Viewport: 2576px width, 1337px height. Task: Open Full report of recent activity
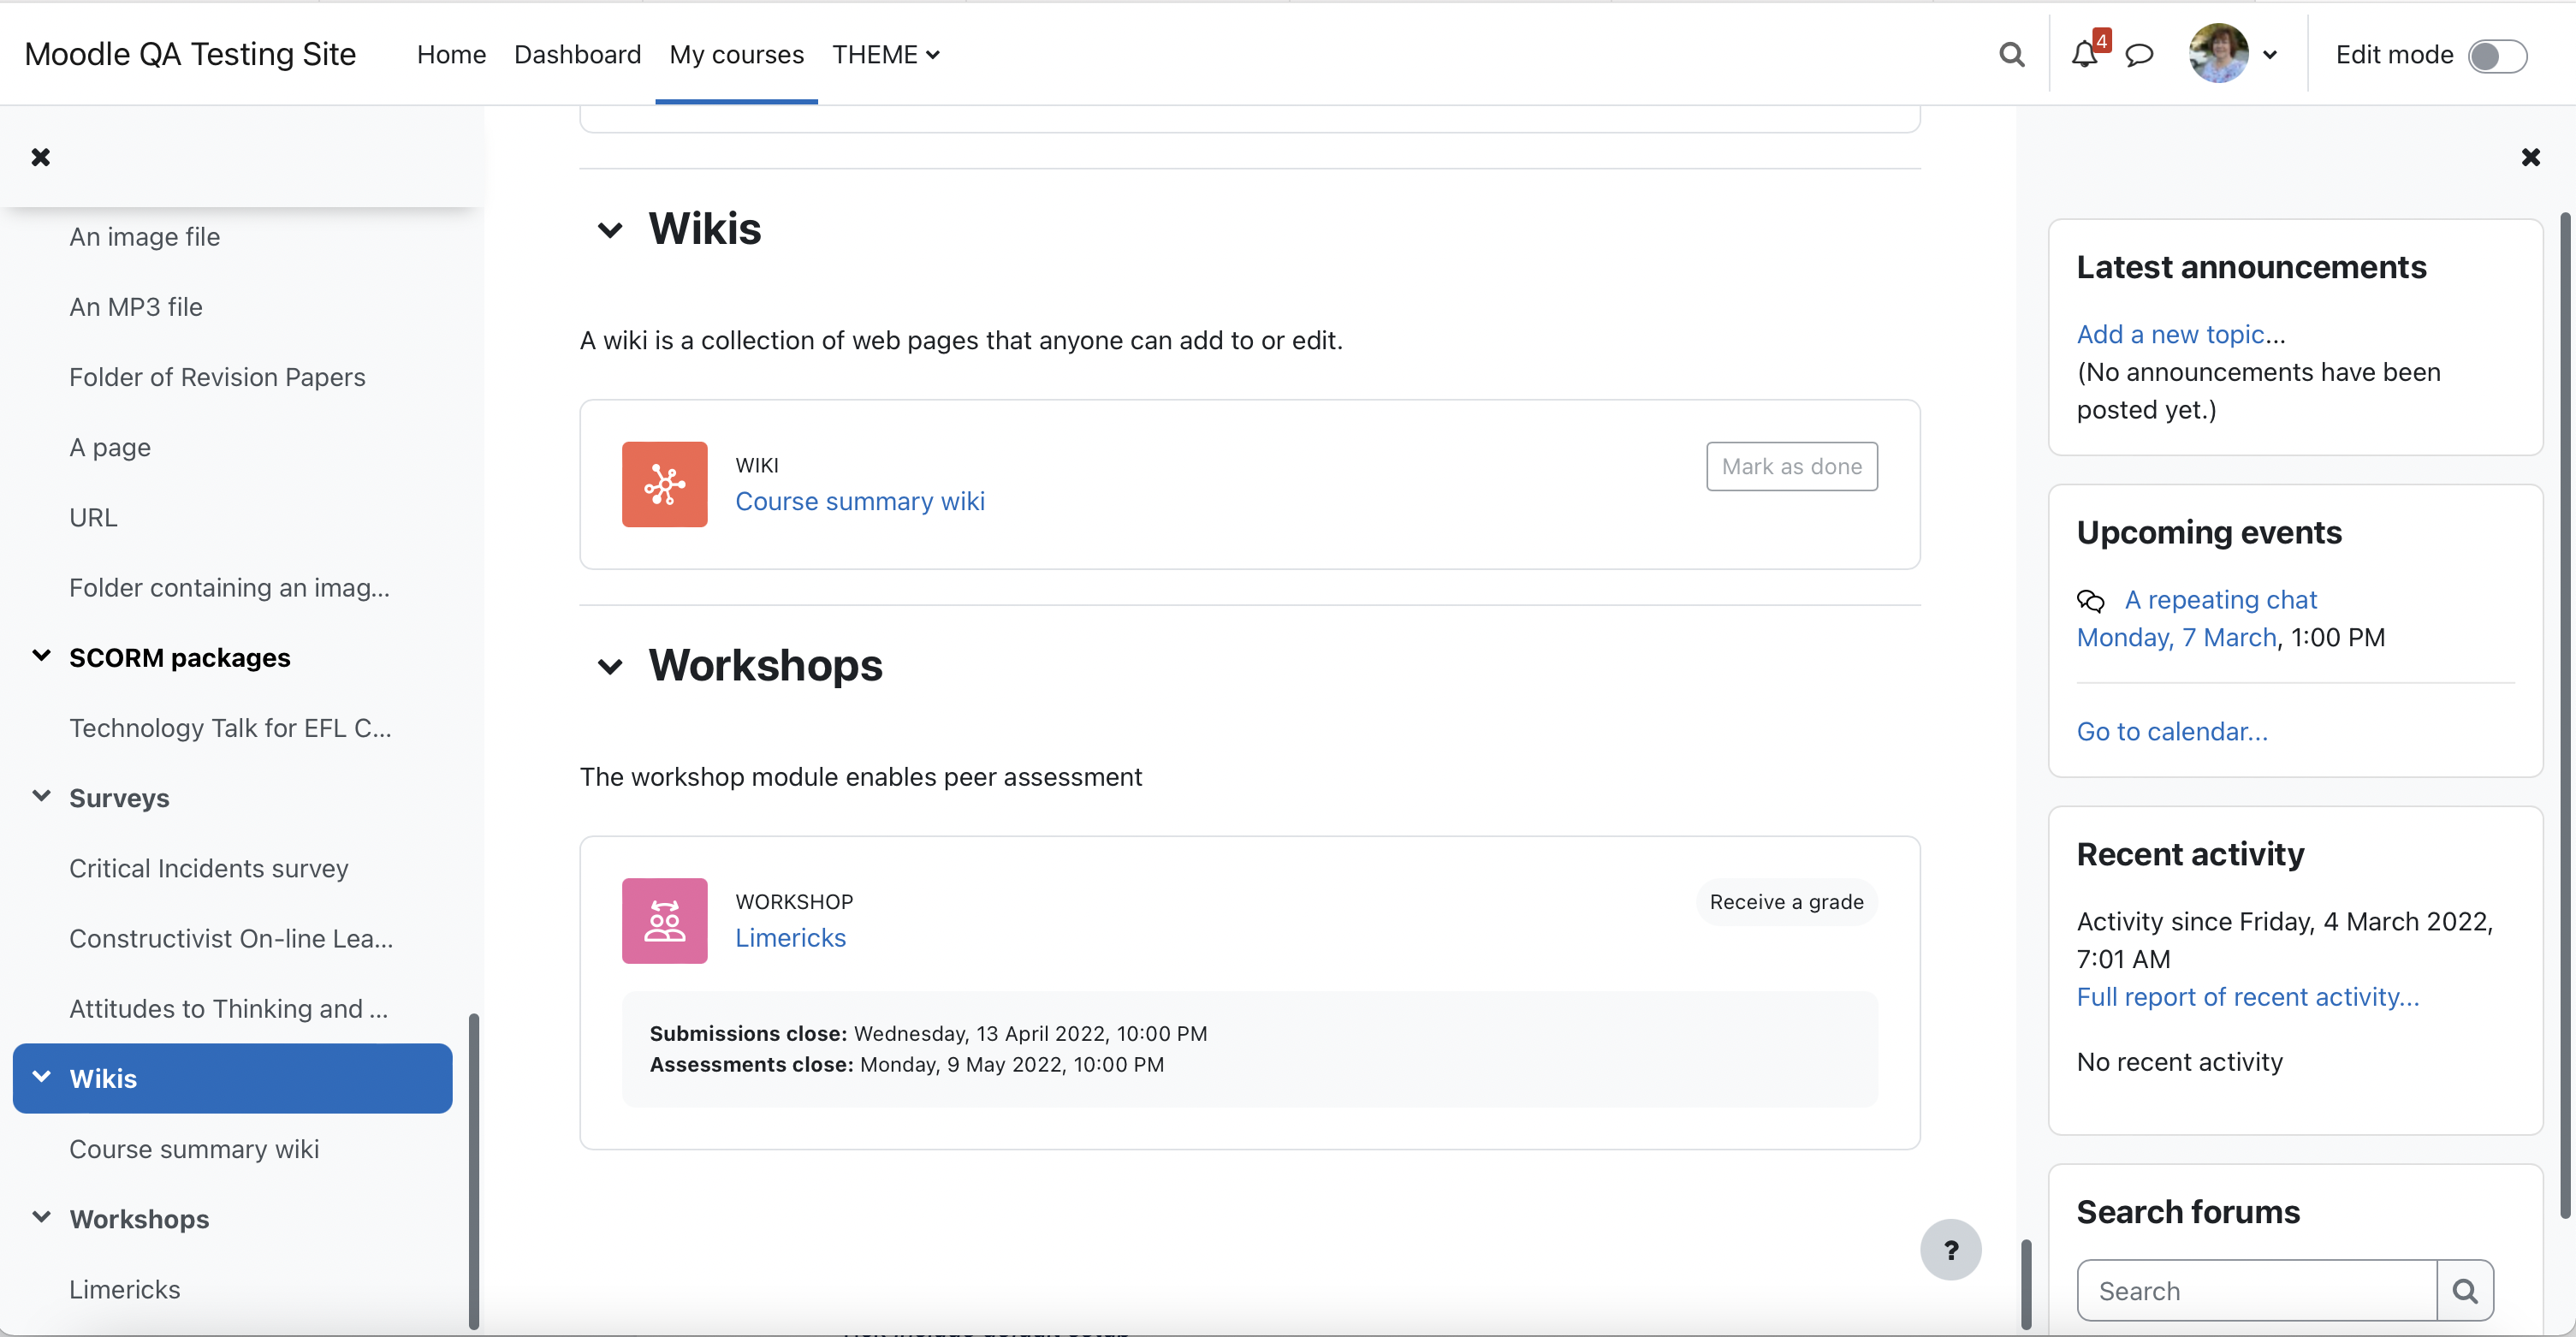coord(2247,997)
